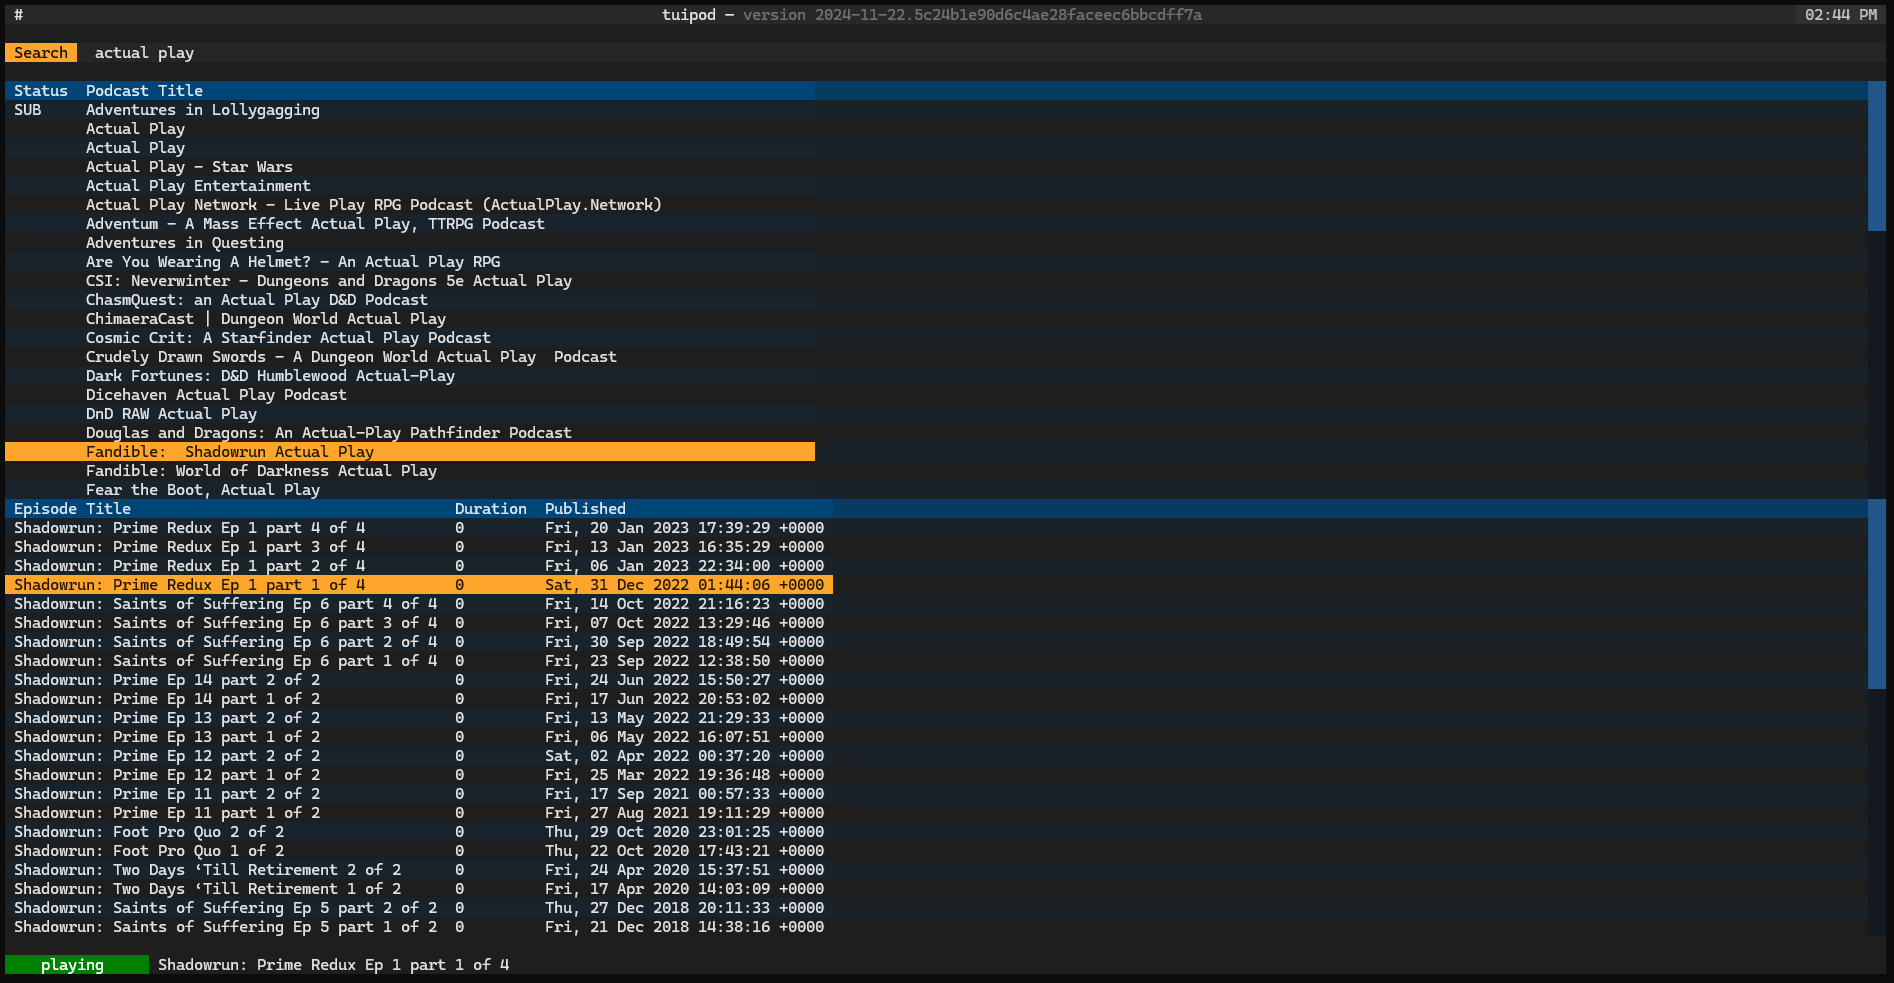Image resolution: width=1894 pixels, height=983 pixels.
Task: Select the subscribed podcast Adventures in Lollygagging
Action: 410,110
